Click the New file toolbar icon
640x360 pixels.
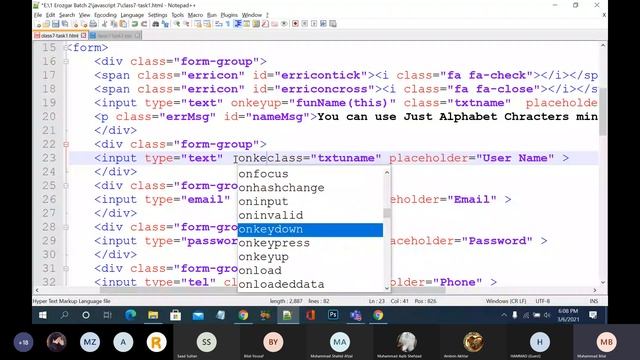point(38,24)
